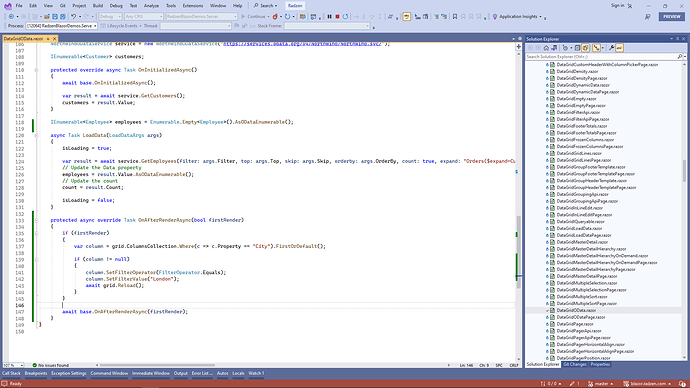Click the Visual Studio logo icon
The width and height of the screenshot is (690, 388).
[x=8, y=6]
